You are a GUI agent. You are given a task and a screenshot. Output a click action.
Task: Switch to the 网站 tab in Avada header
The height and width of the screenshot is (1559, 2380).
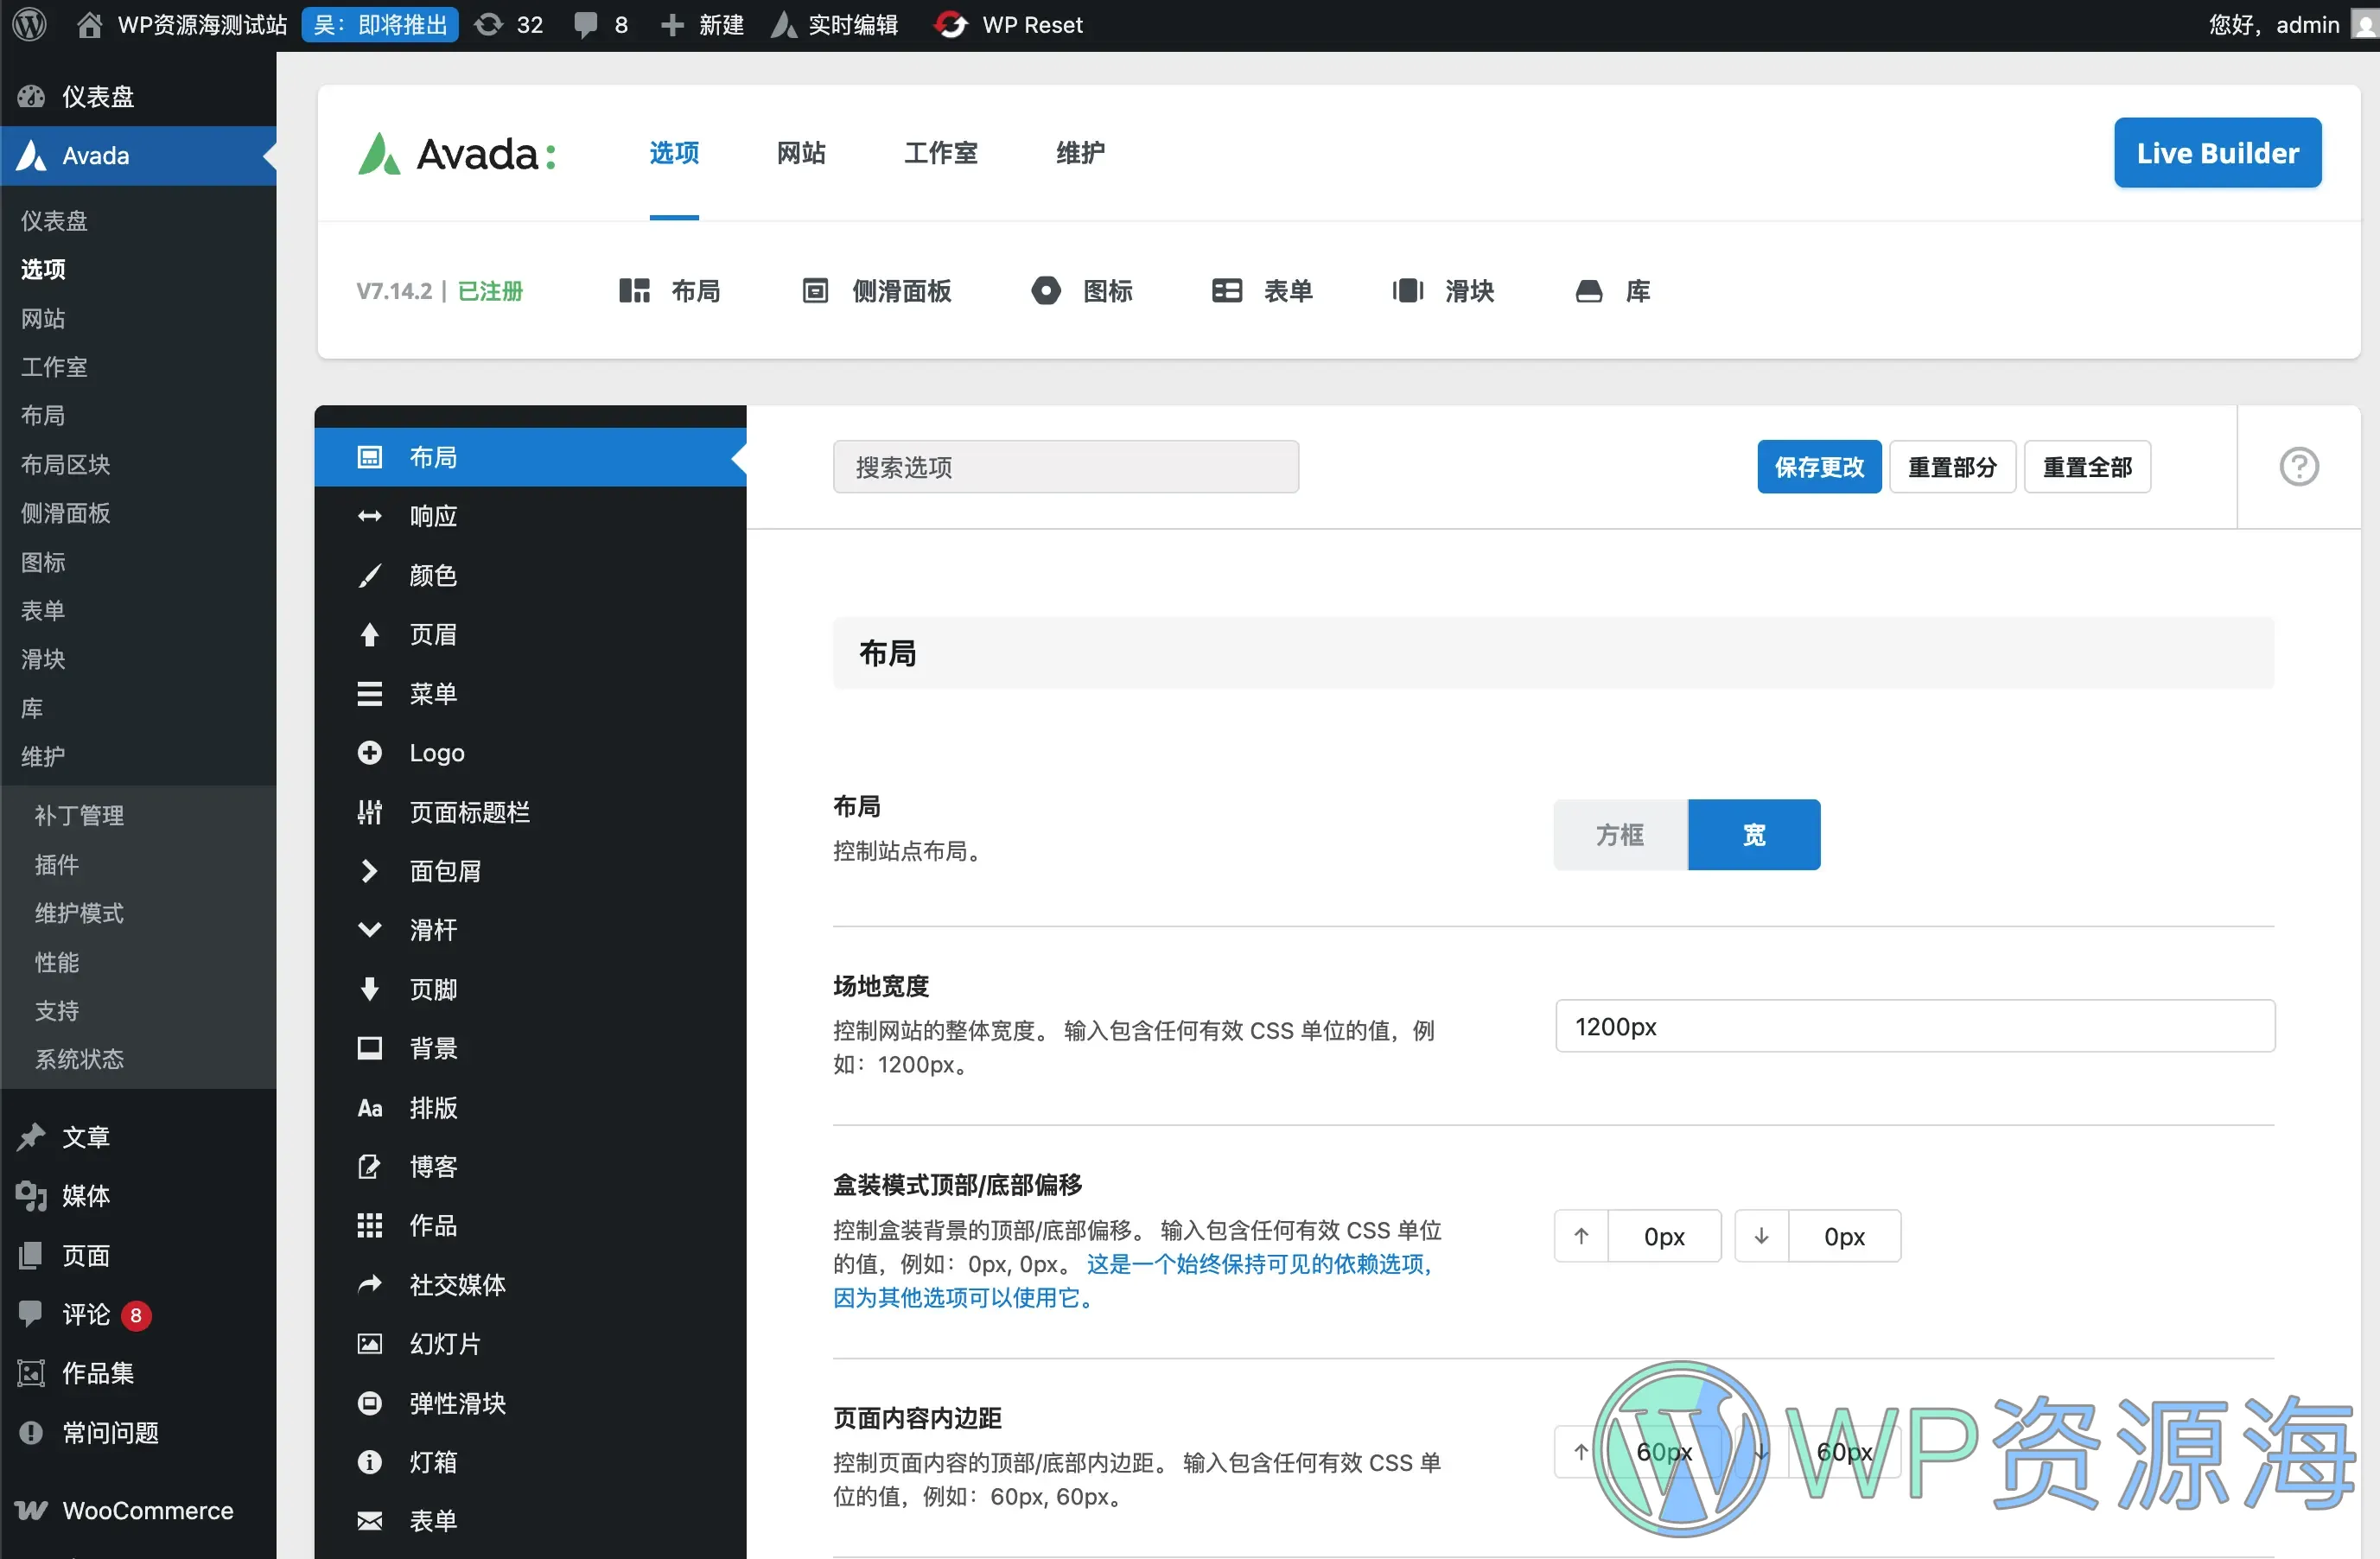point(800,153)
